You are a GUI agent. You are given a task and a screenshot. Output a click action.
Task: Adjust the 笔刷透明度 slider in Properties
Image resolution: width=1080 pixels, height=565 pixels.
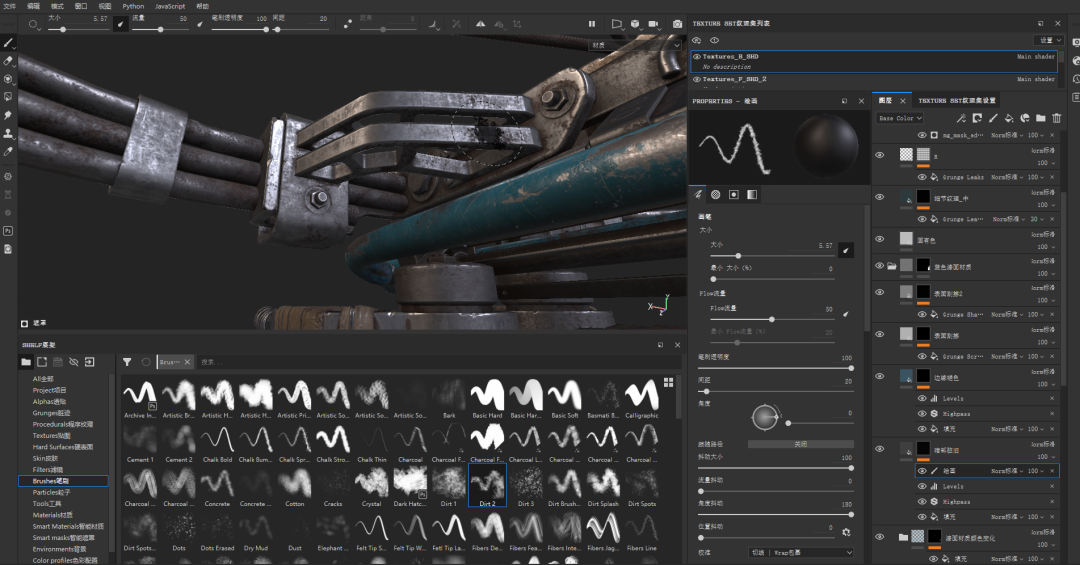click(x=775, y=369)
